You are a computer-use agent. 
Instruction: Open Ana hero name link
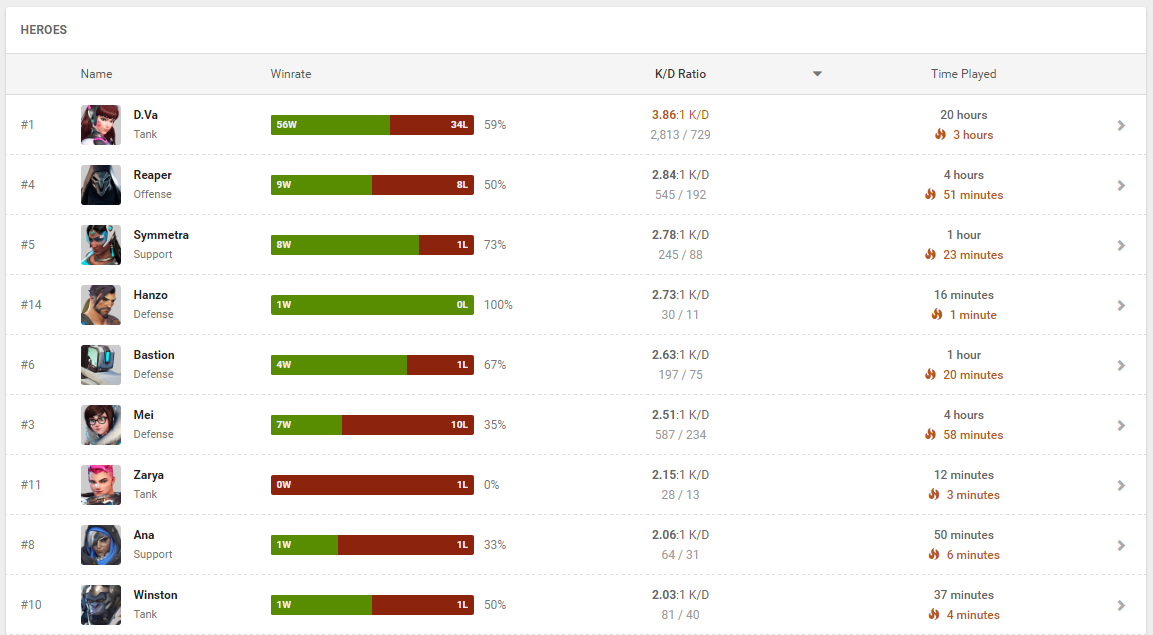(144, 535)
